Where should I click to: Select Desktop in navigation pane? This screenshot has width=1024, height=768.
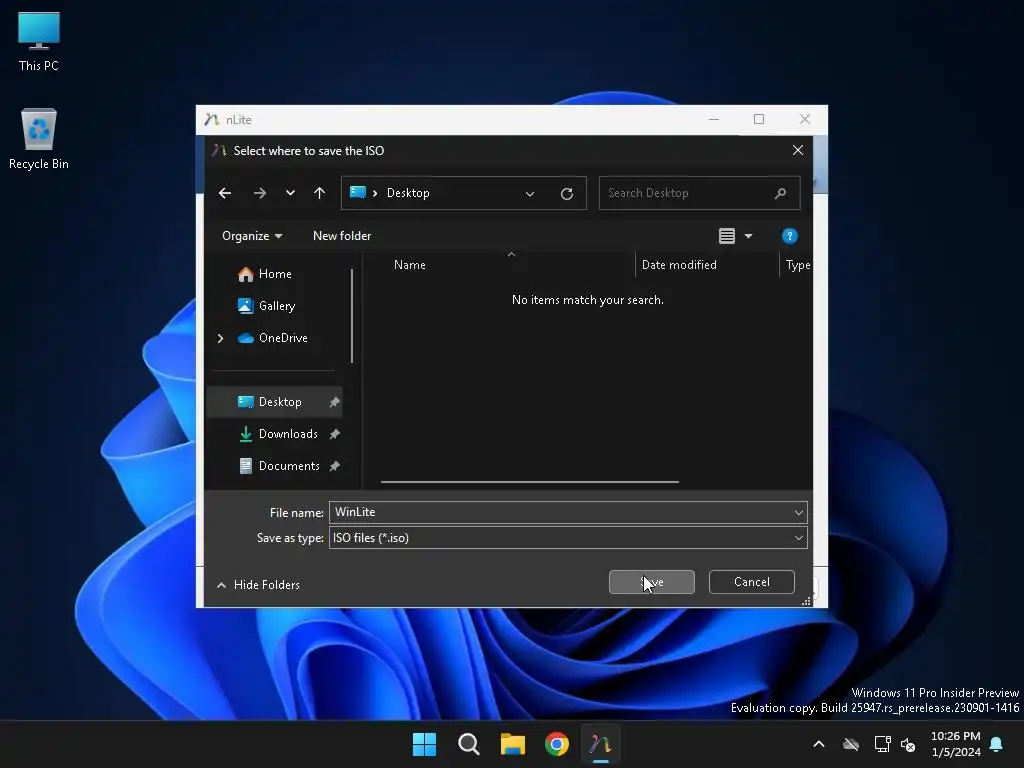tap(274, 402)
